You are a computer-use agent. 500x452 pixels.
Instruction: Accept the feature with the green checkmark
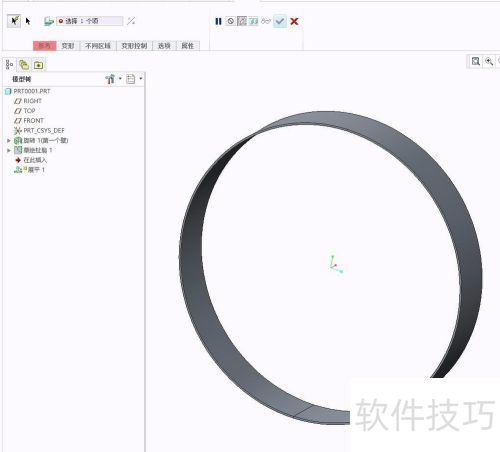tap(280, 21)
